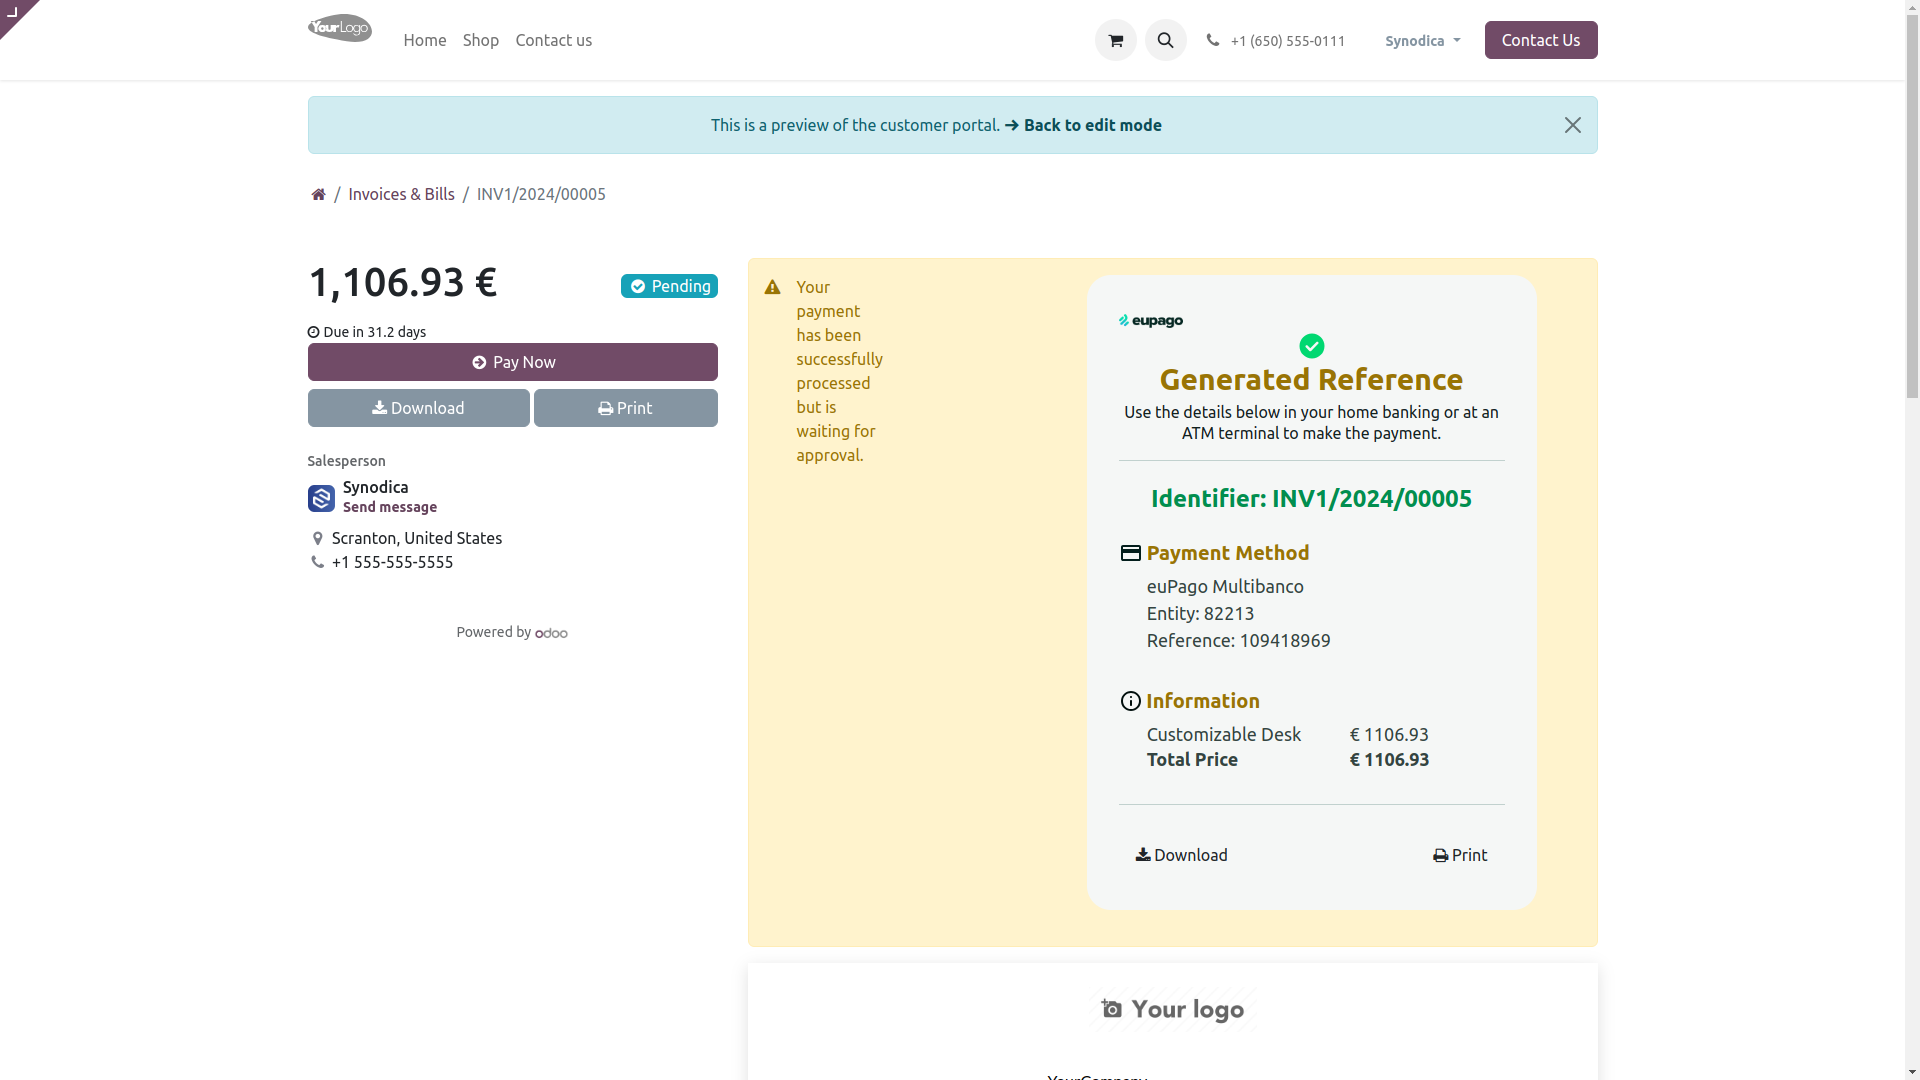Click the Due in 31.2 days text
1920x1080 pixels.
(x=374, y=332)
